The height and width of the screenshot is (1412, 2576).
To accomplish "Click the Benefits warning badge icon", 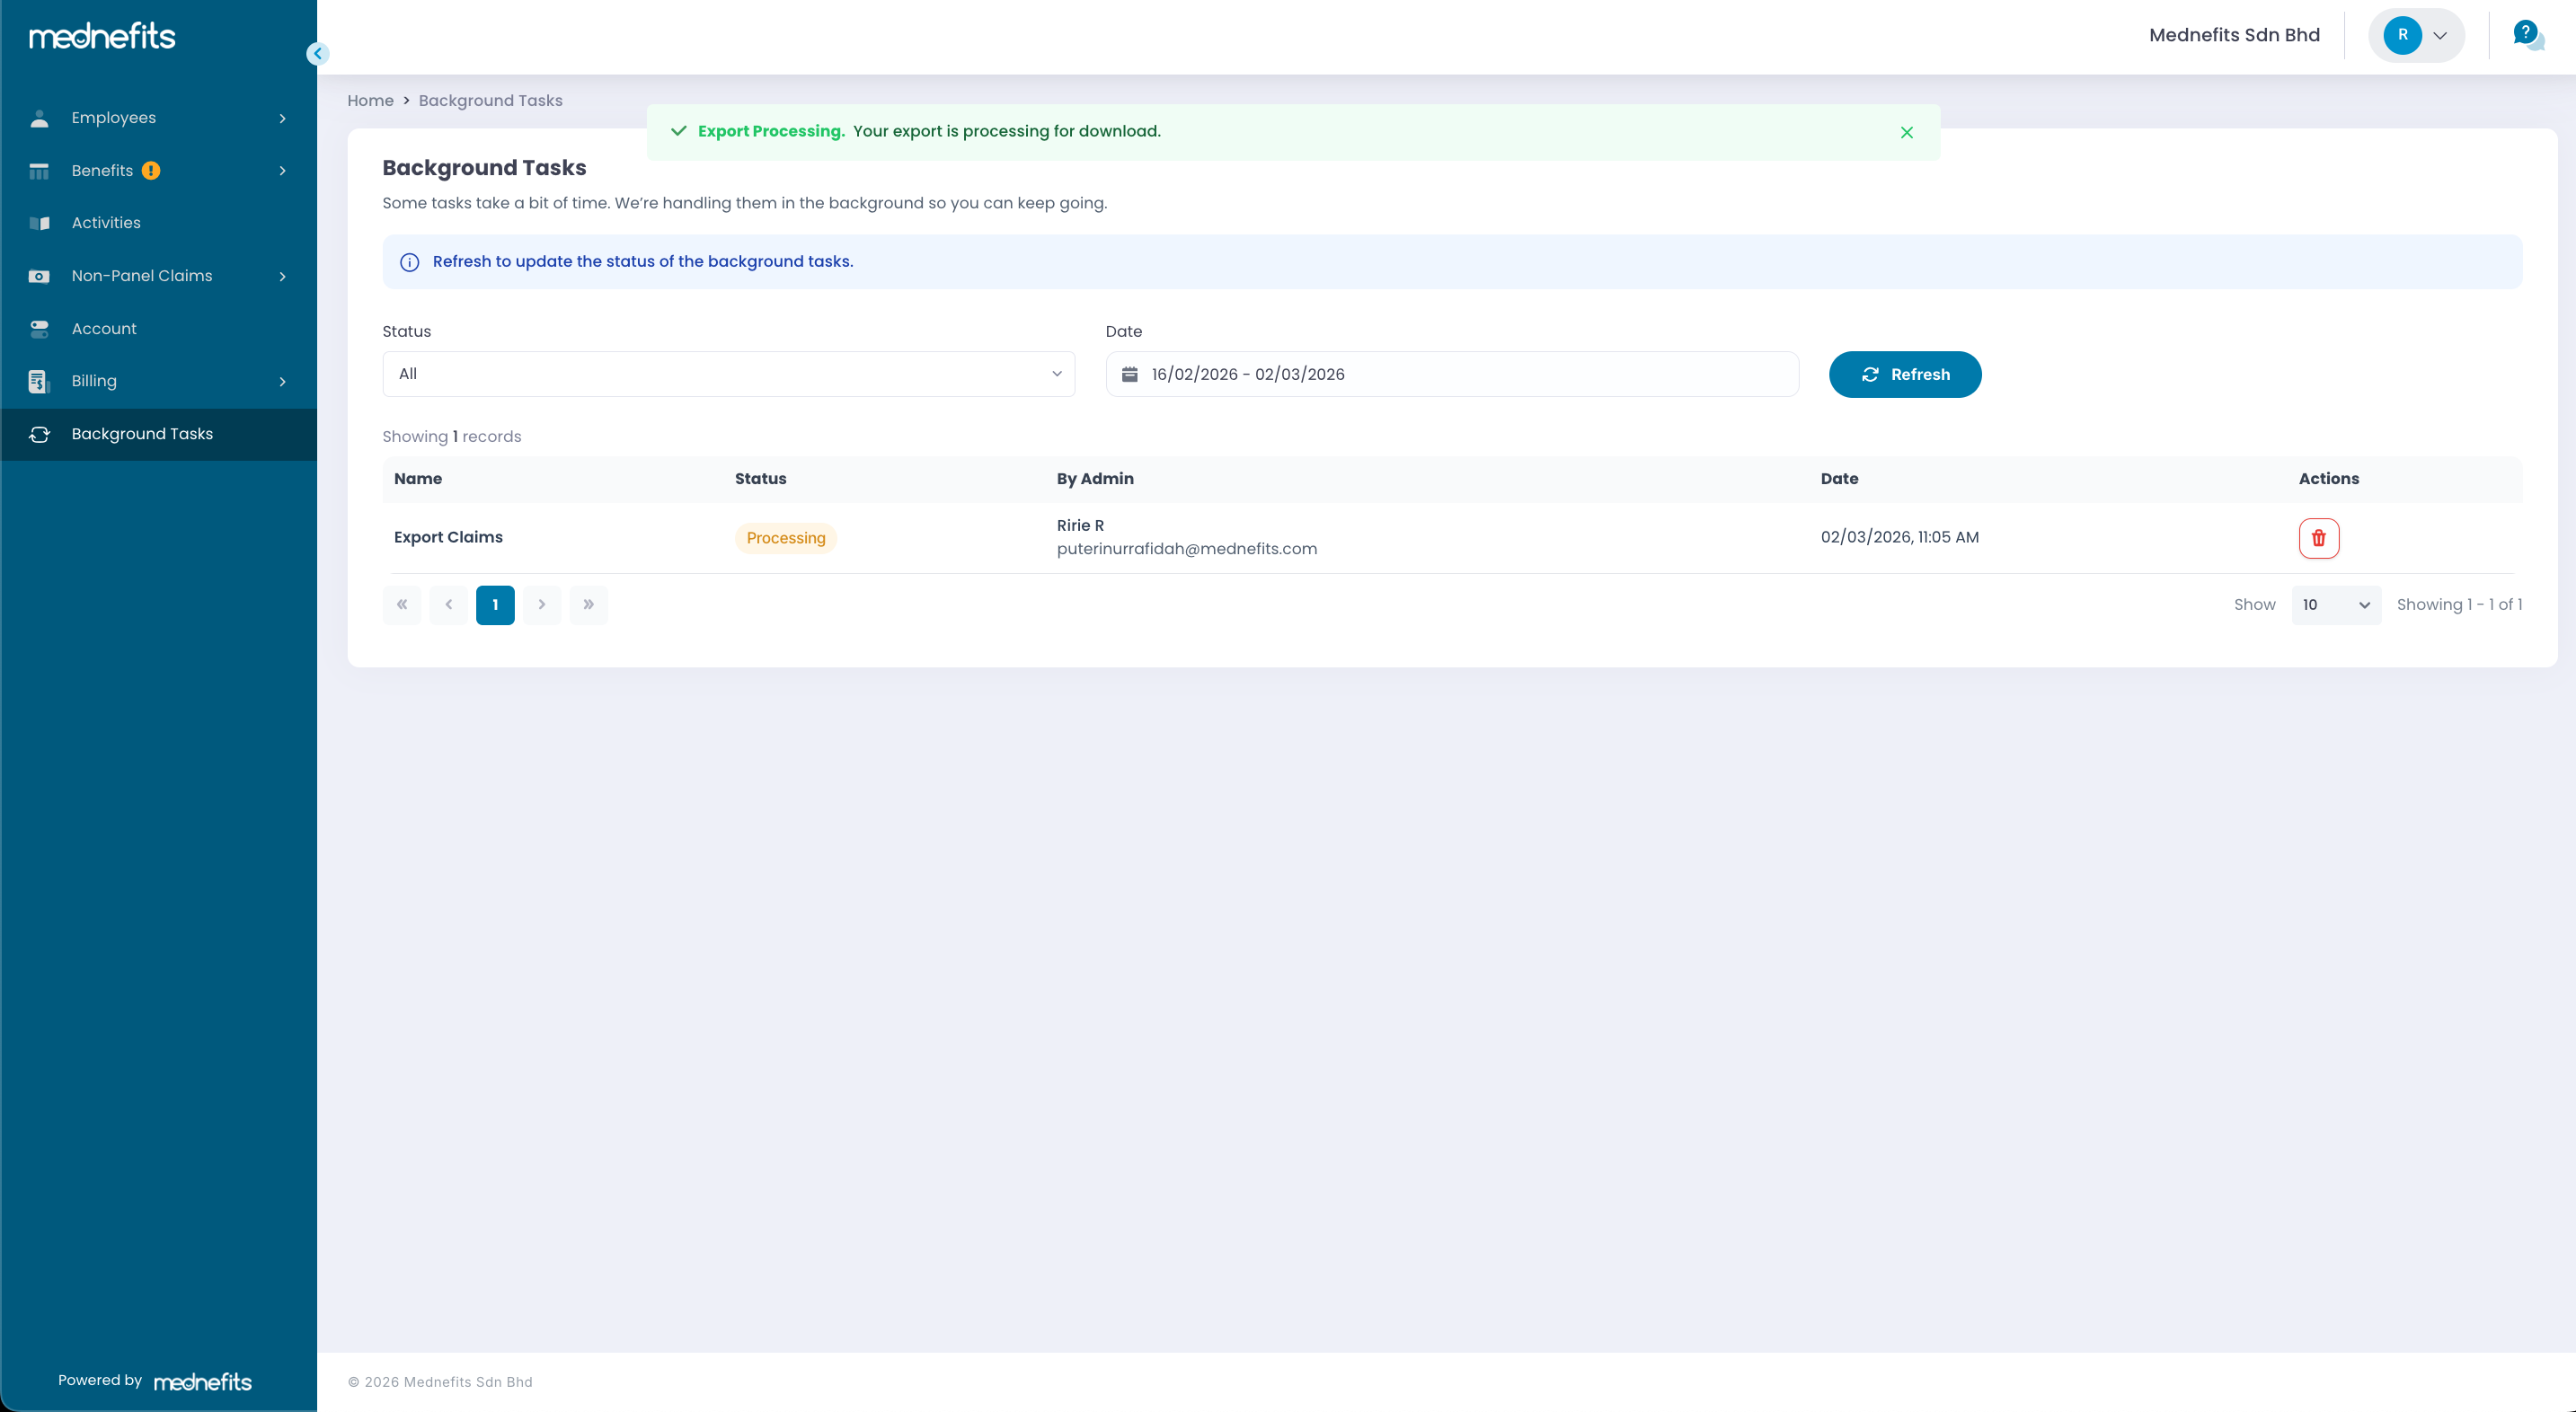I will point(151,171).
